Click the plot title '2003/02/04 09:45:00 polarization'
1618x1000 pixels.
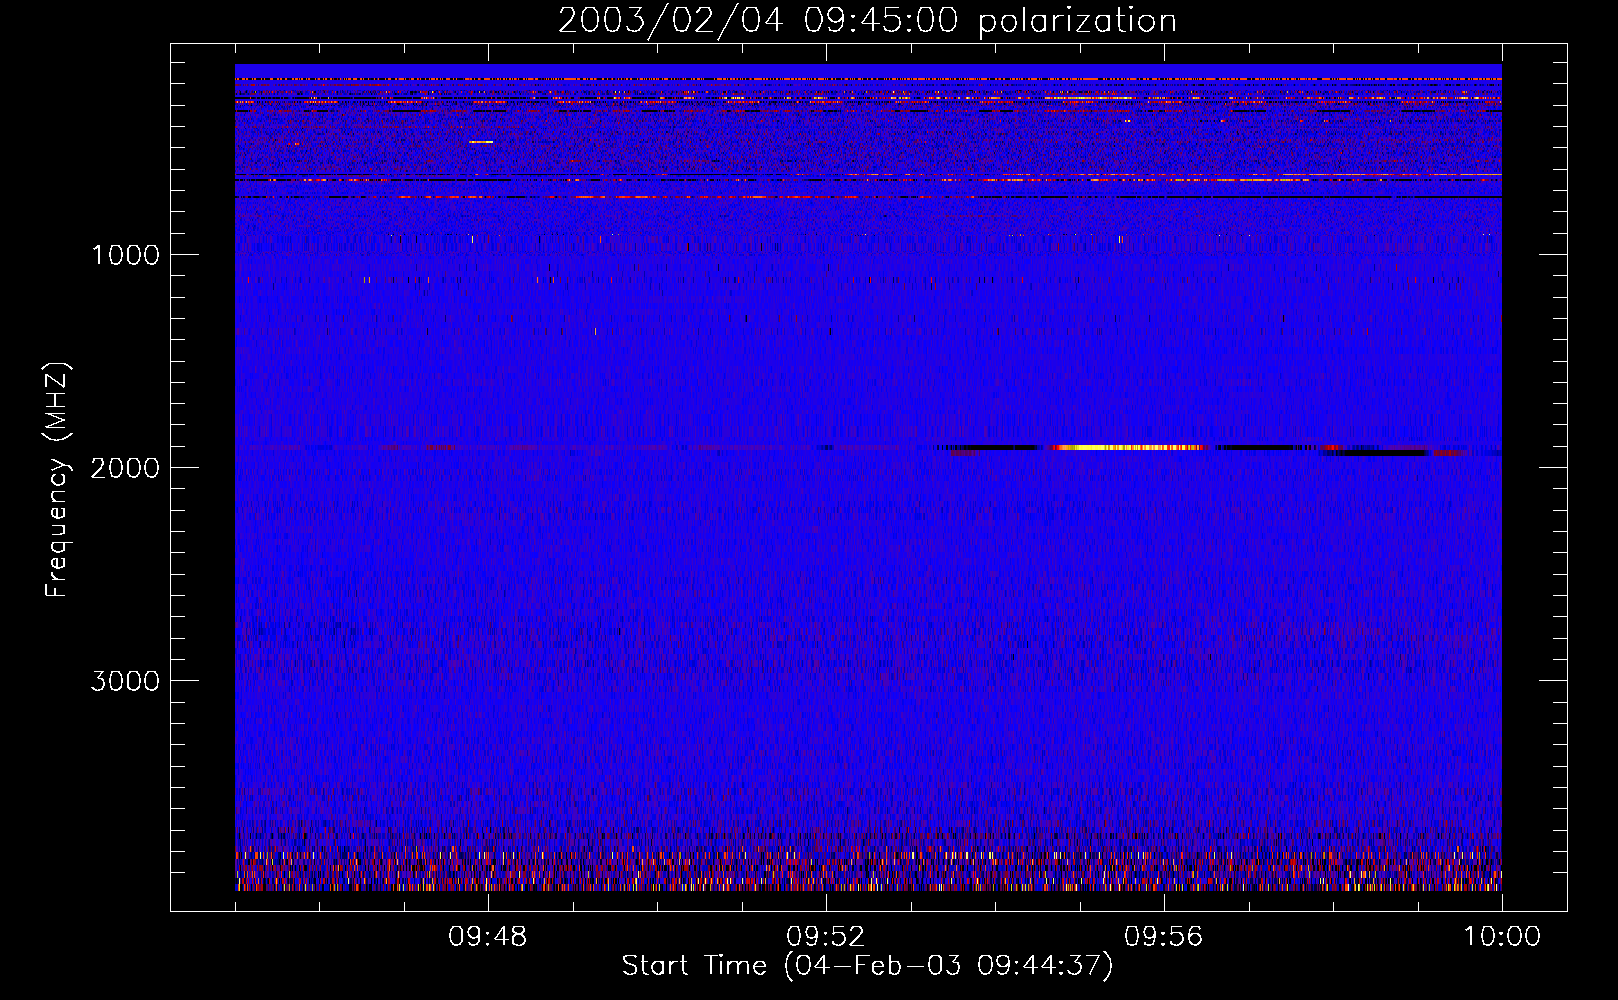pos(867,21)
